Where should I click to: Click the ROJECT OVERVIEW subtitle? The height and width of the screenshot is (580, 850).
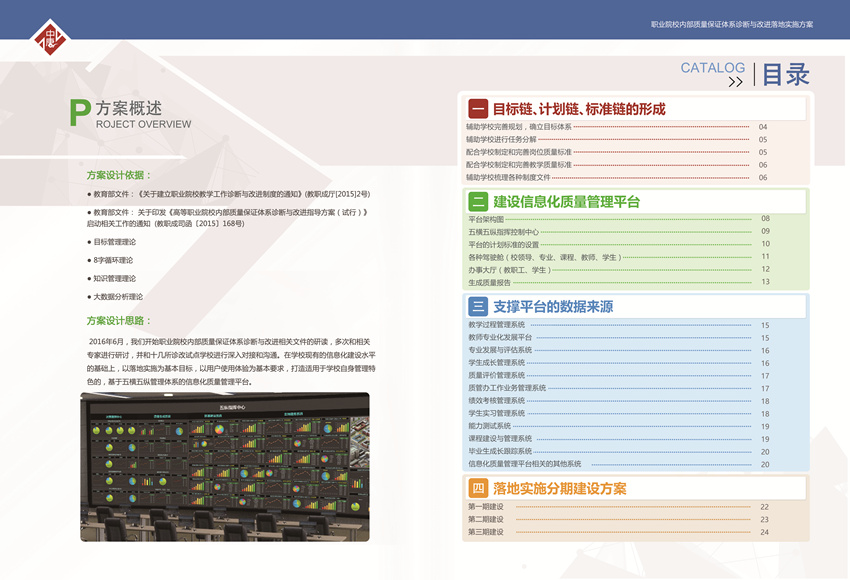pyautogui.click(x=144, y=124)
